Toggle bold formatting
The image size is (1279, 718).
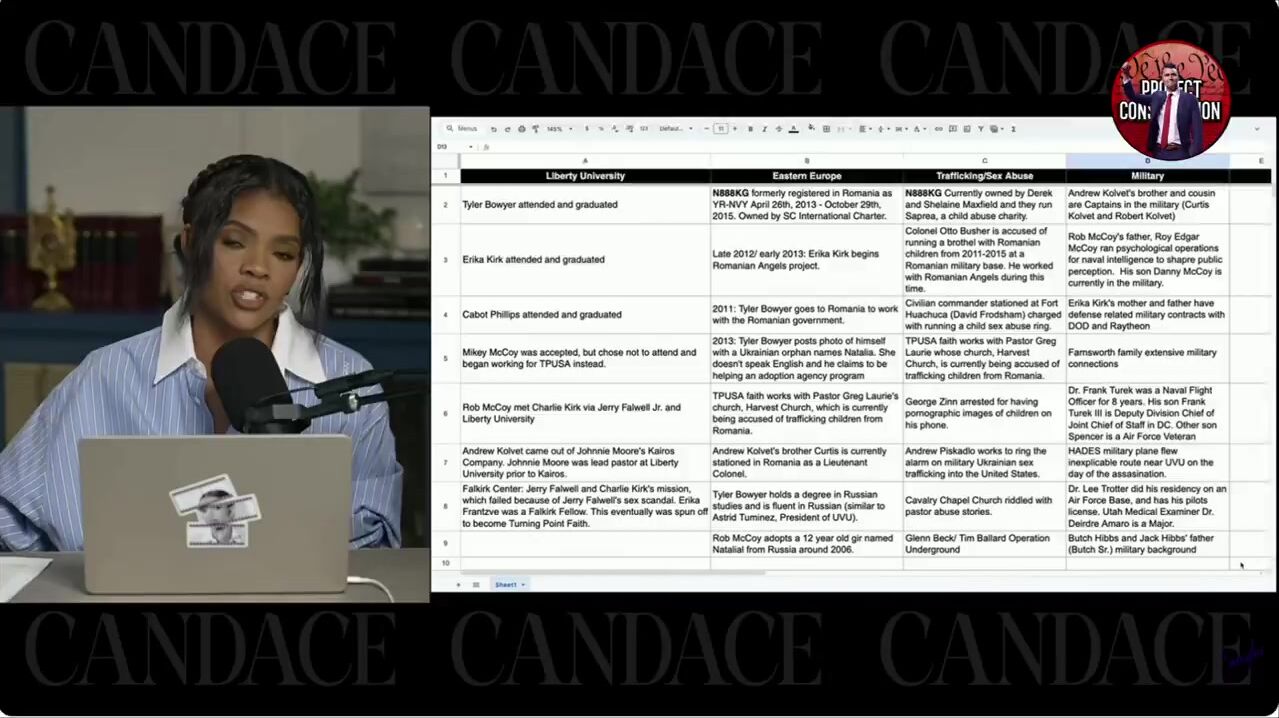(750, 129)
